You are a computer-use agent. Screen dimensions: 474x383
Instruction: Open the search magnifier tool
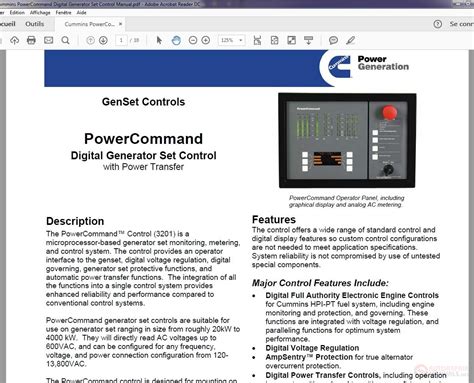65,40
